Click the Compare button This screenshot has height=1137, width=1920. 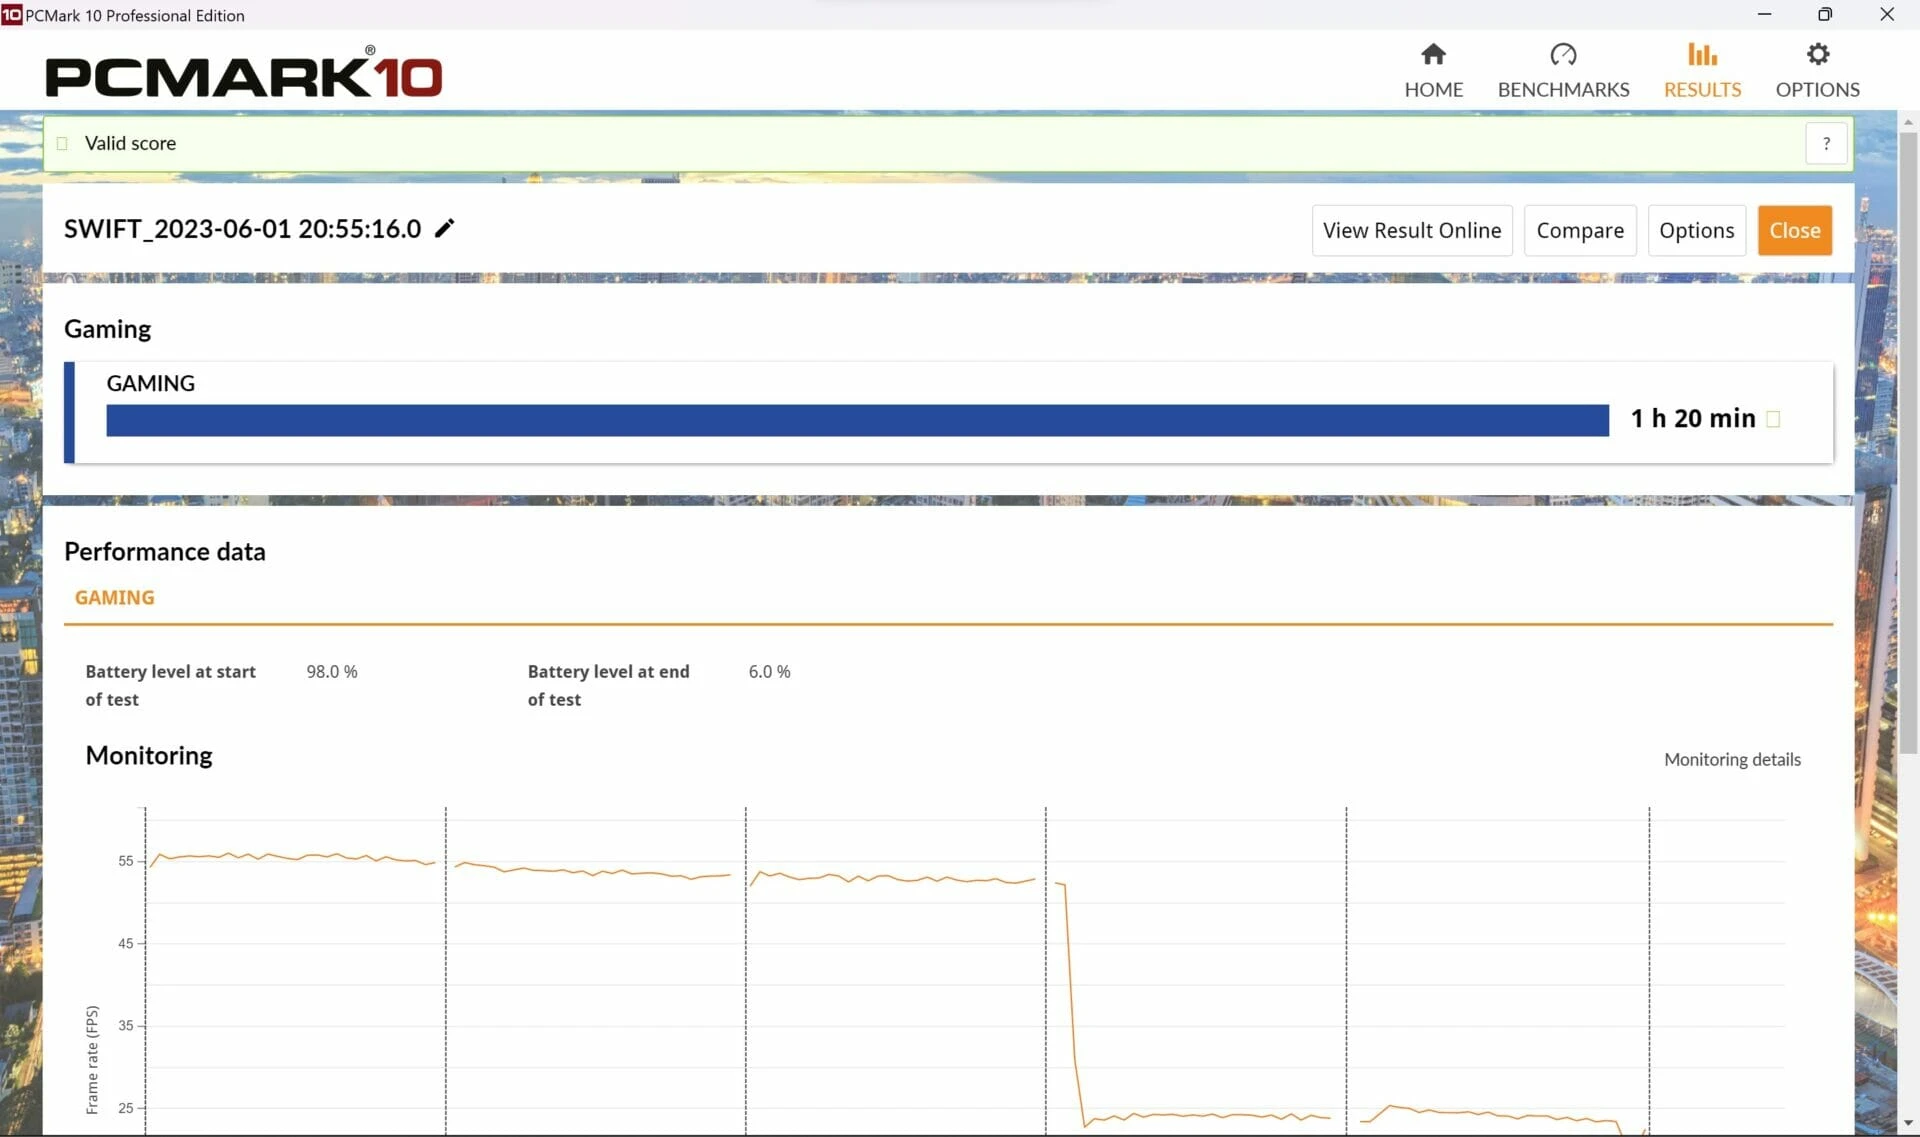pos(1579,230)
